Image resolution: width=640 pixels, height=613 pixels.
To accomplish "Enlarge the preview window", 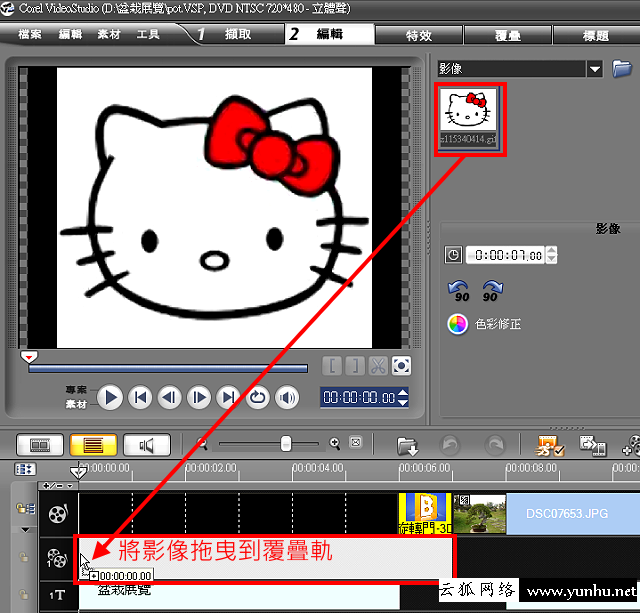I will pos(401,366).
